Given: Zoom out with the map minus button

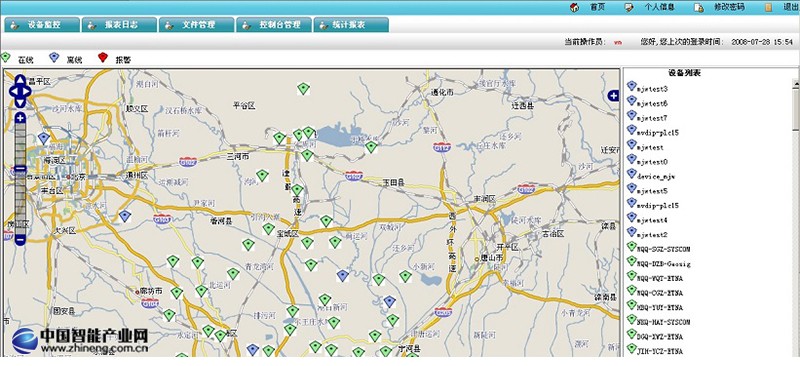Looking at the screenshot, I should tap(20, 239).
